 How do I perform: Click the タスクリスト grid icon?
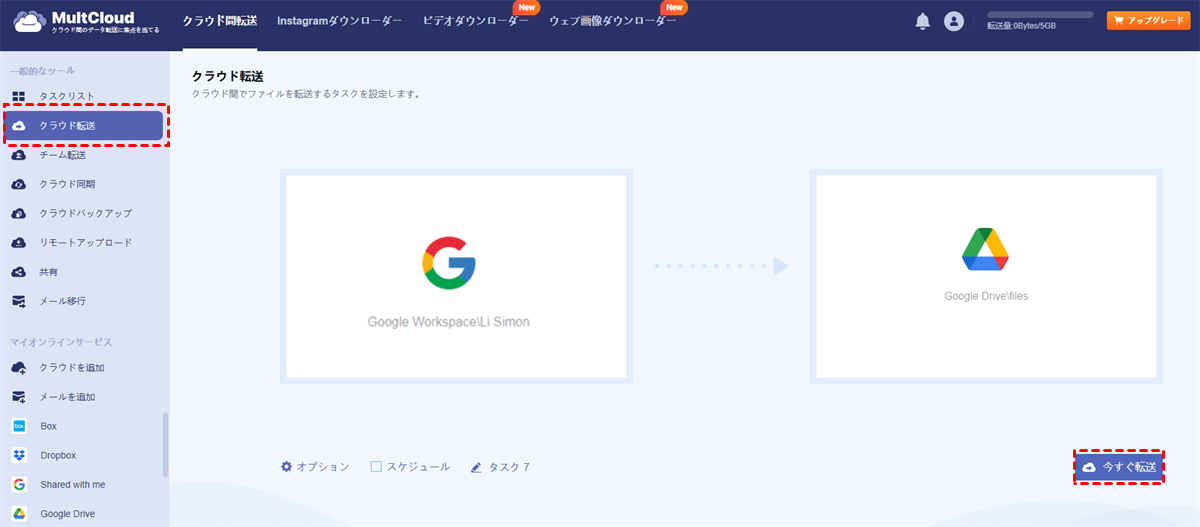tap(18, 97)
